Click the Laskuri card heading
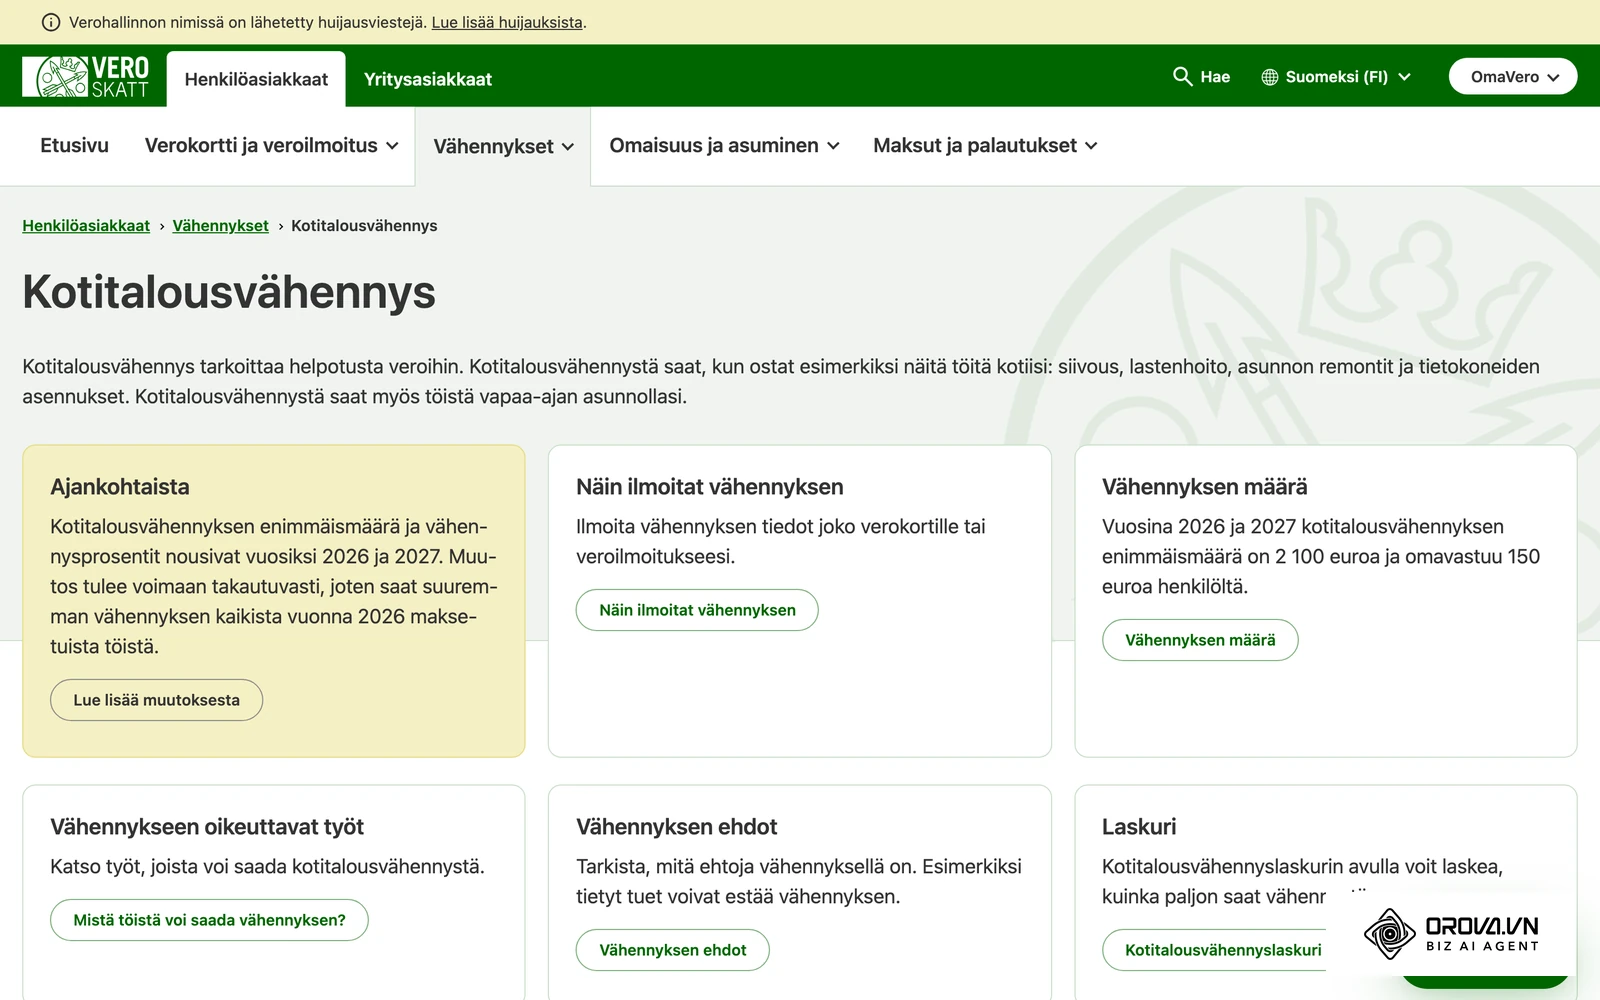 1139,827
